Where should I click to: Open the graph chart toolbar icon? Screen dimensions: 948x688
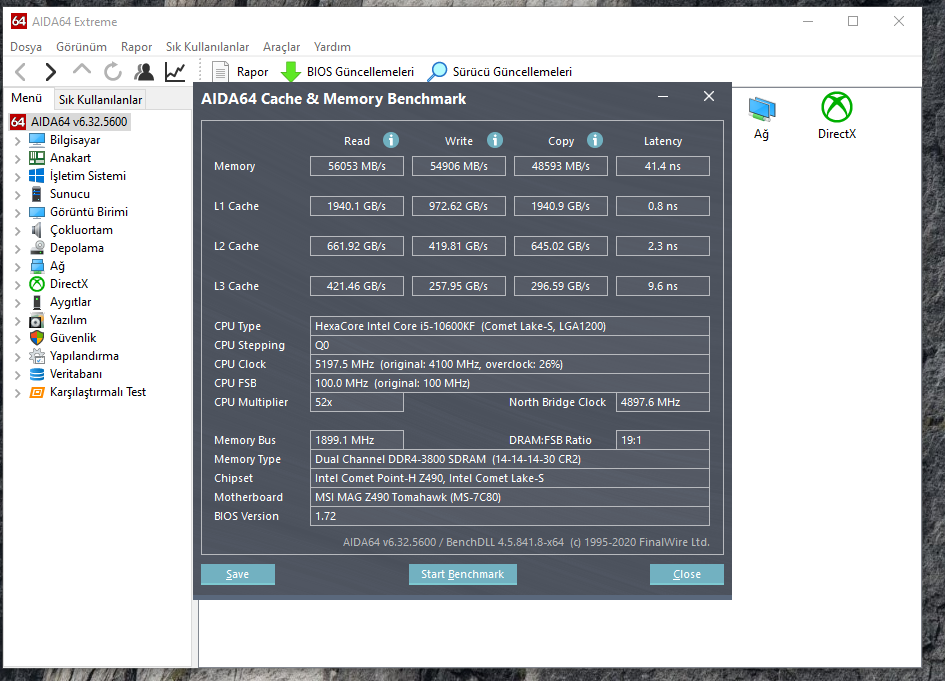click(175, 72)
